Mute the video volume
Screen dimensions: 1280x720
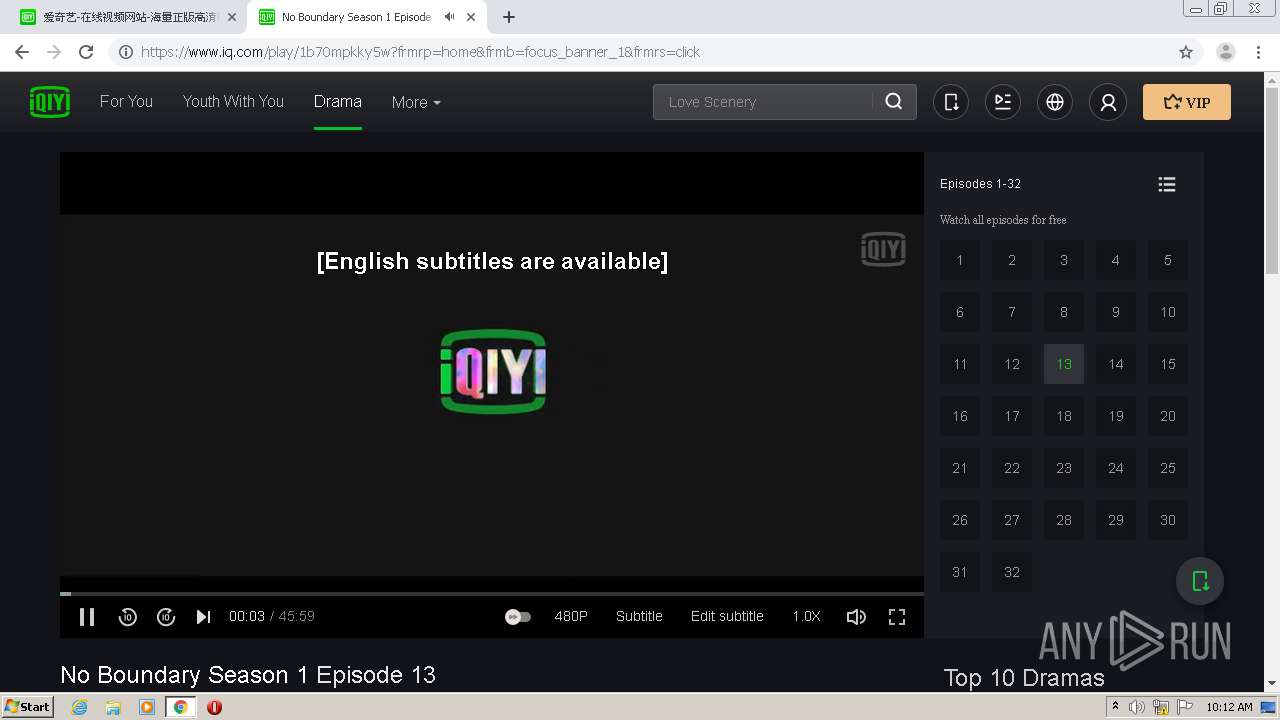coord(856,617)
